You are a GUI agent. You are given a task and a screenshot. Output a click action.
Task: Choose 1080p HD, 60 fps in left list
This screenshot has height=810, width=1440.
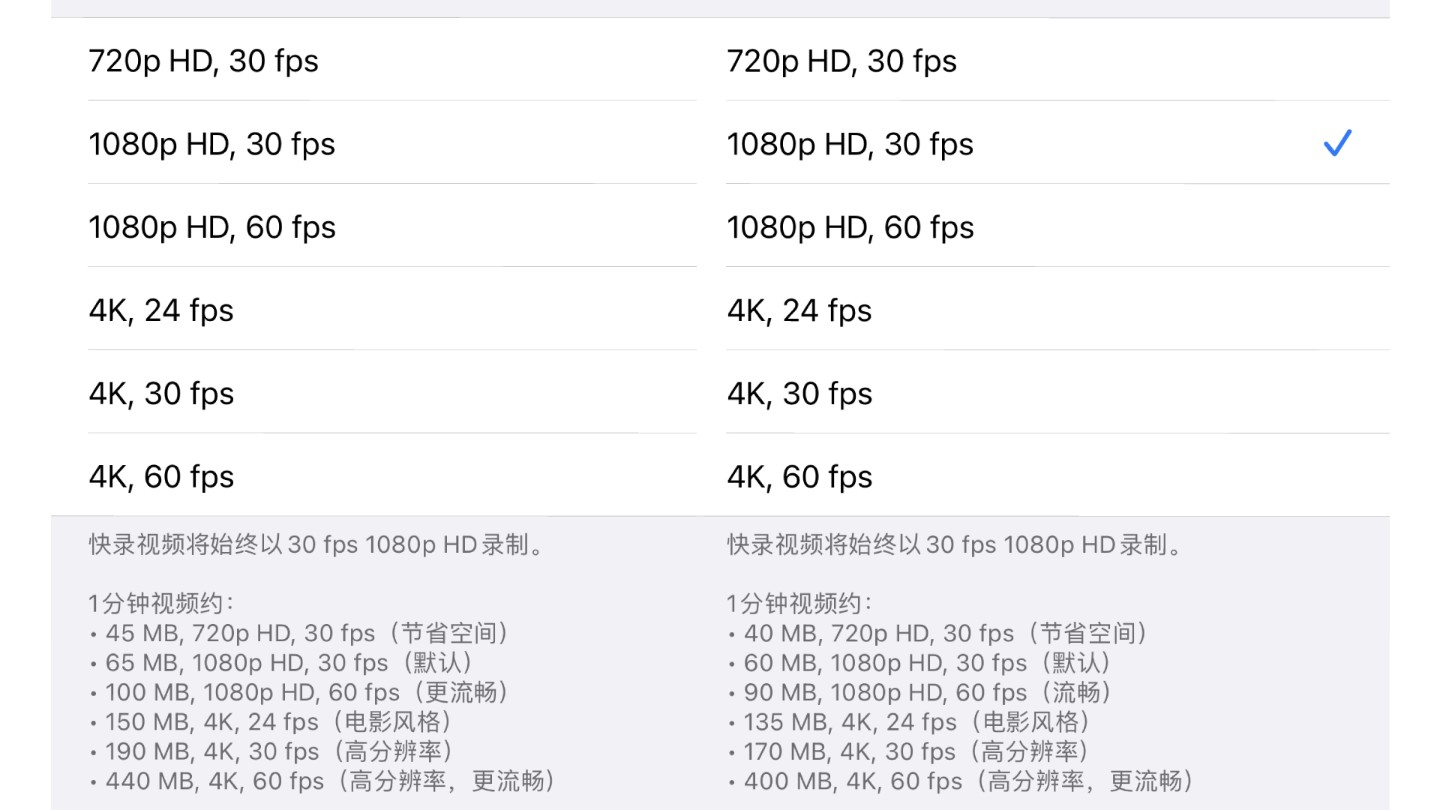click(x=374, y=226)
